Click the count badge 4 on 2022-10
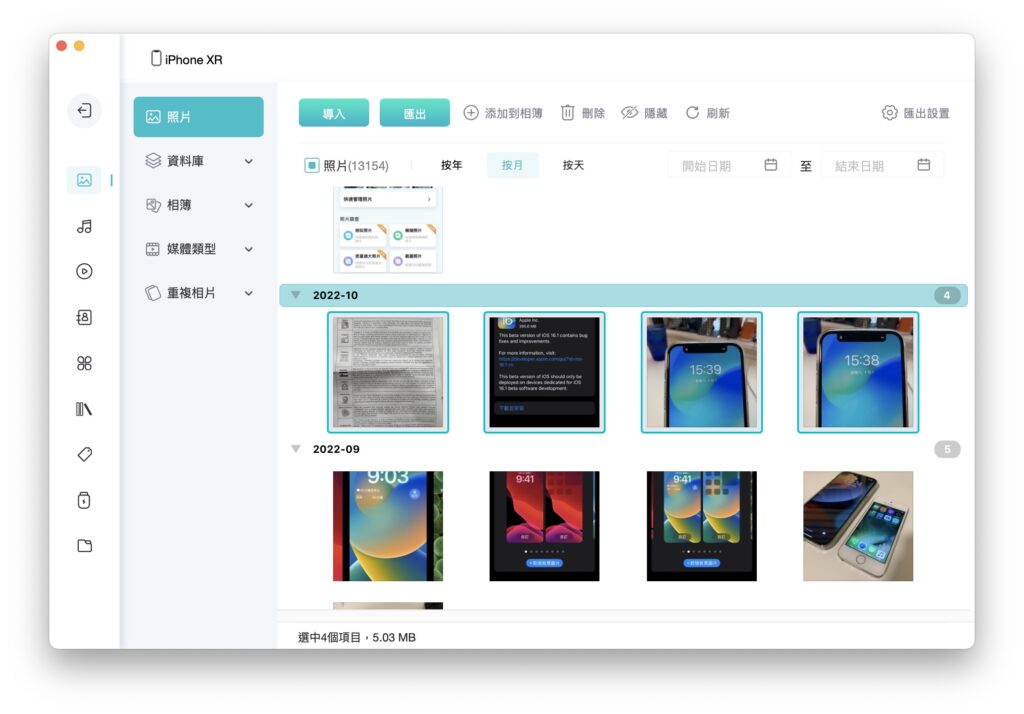Viewport: 1024px width, 714px height. coord(947,295)
